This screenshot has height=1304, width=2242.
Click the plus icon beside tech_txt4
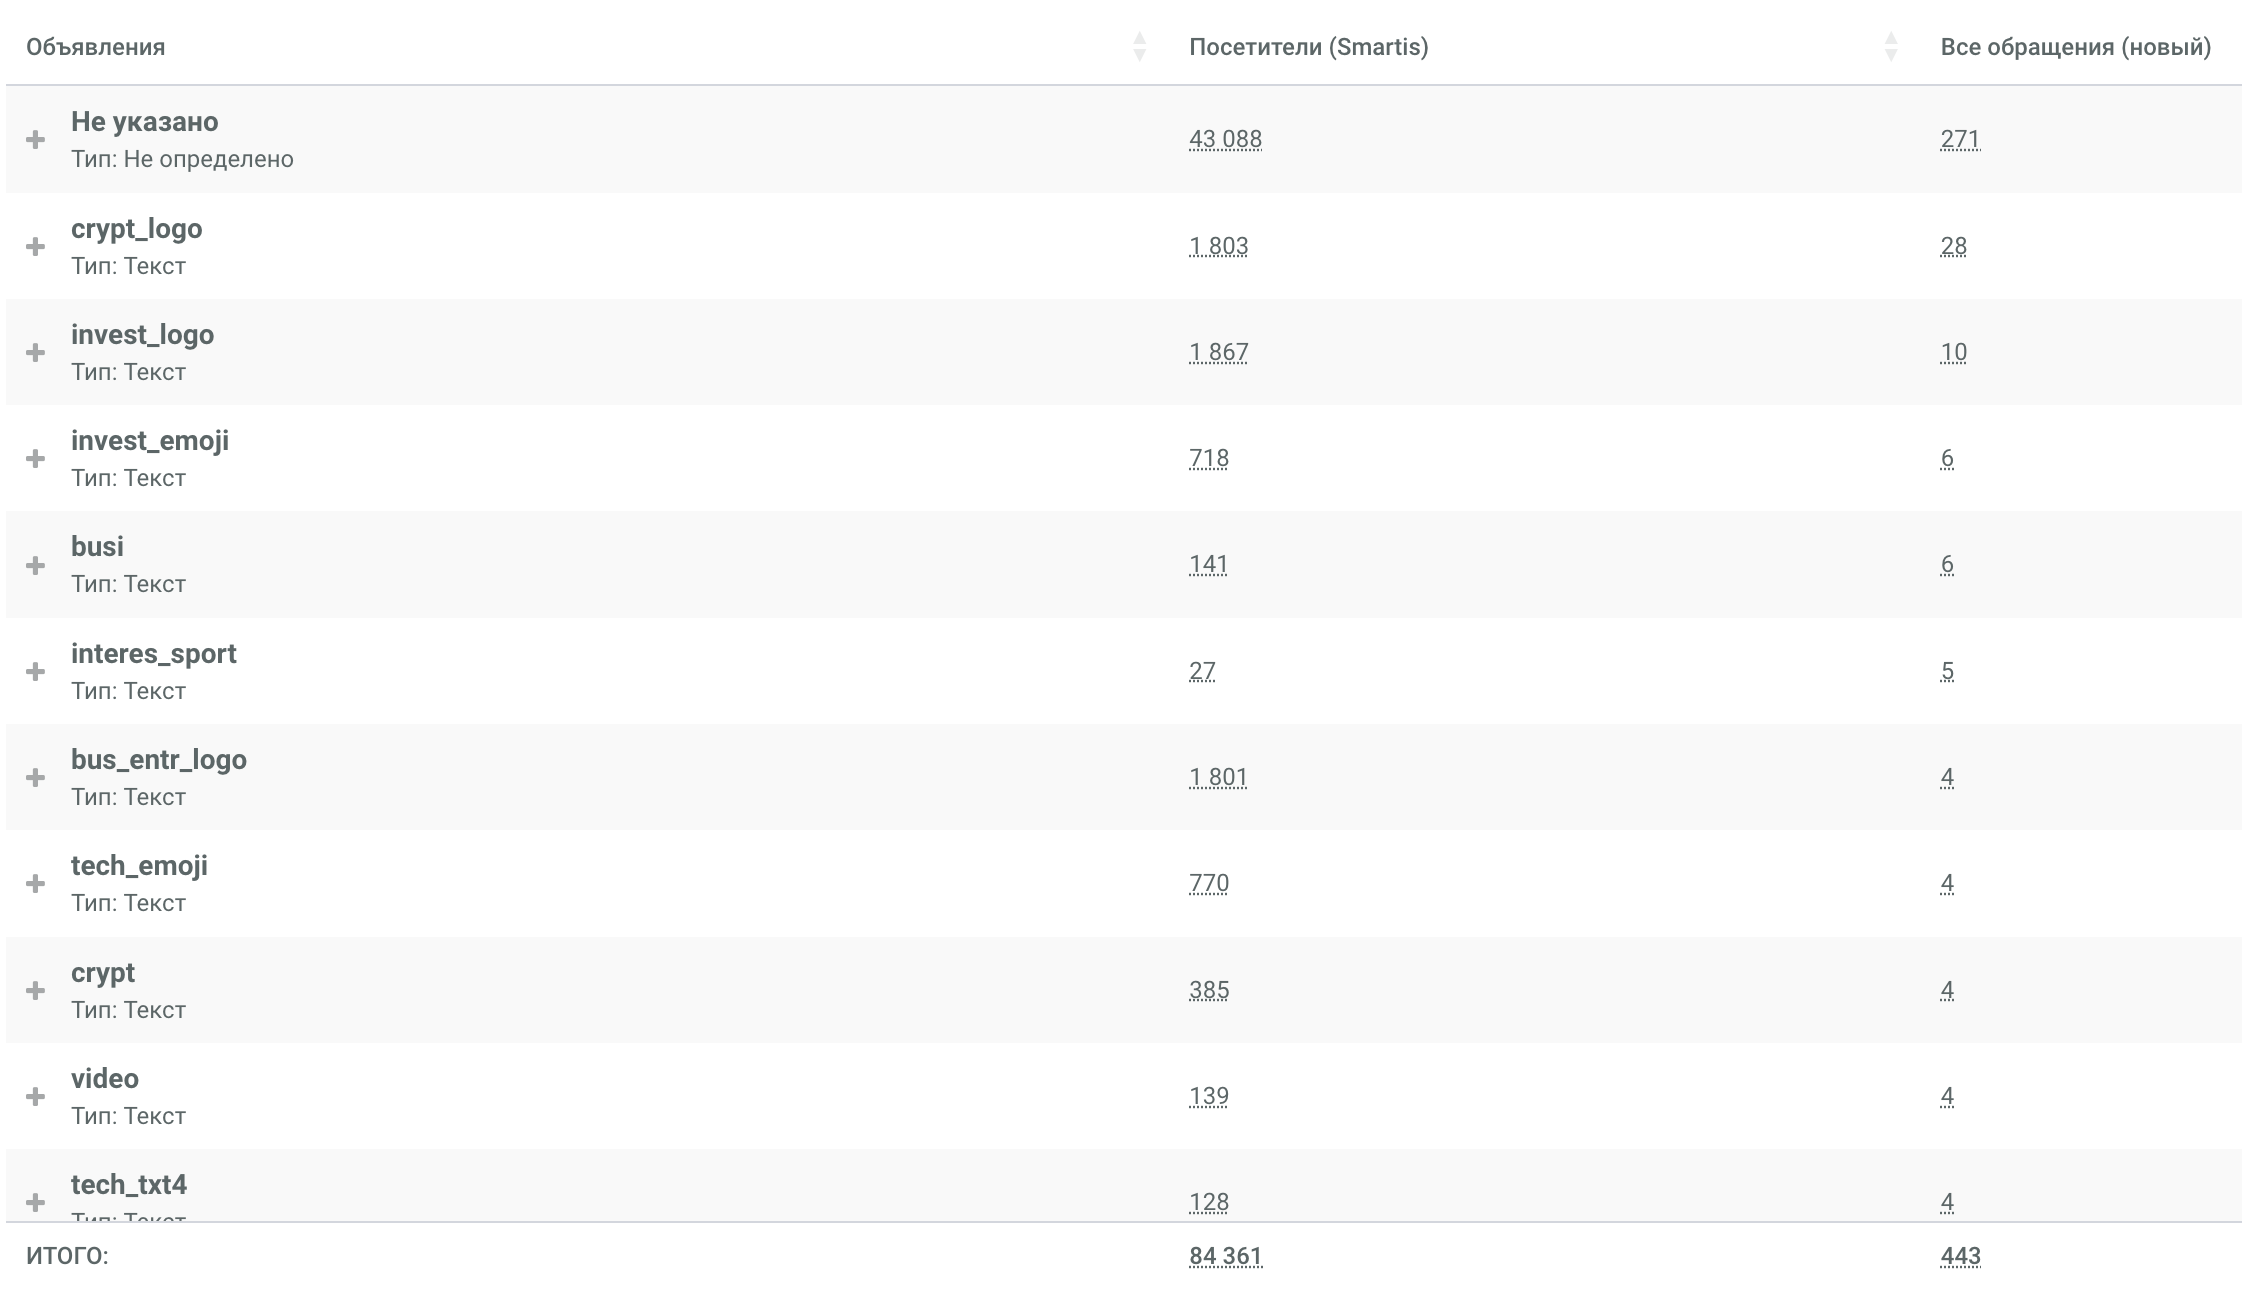point(36,1201)
